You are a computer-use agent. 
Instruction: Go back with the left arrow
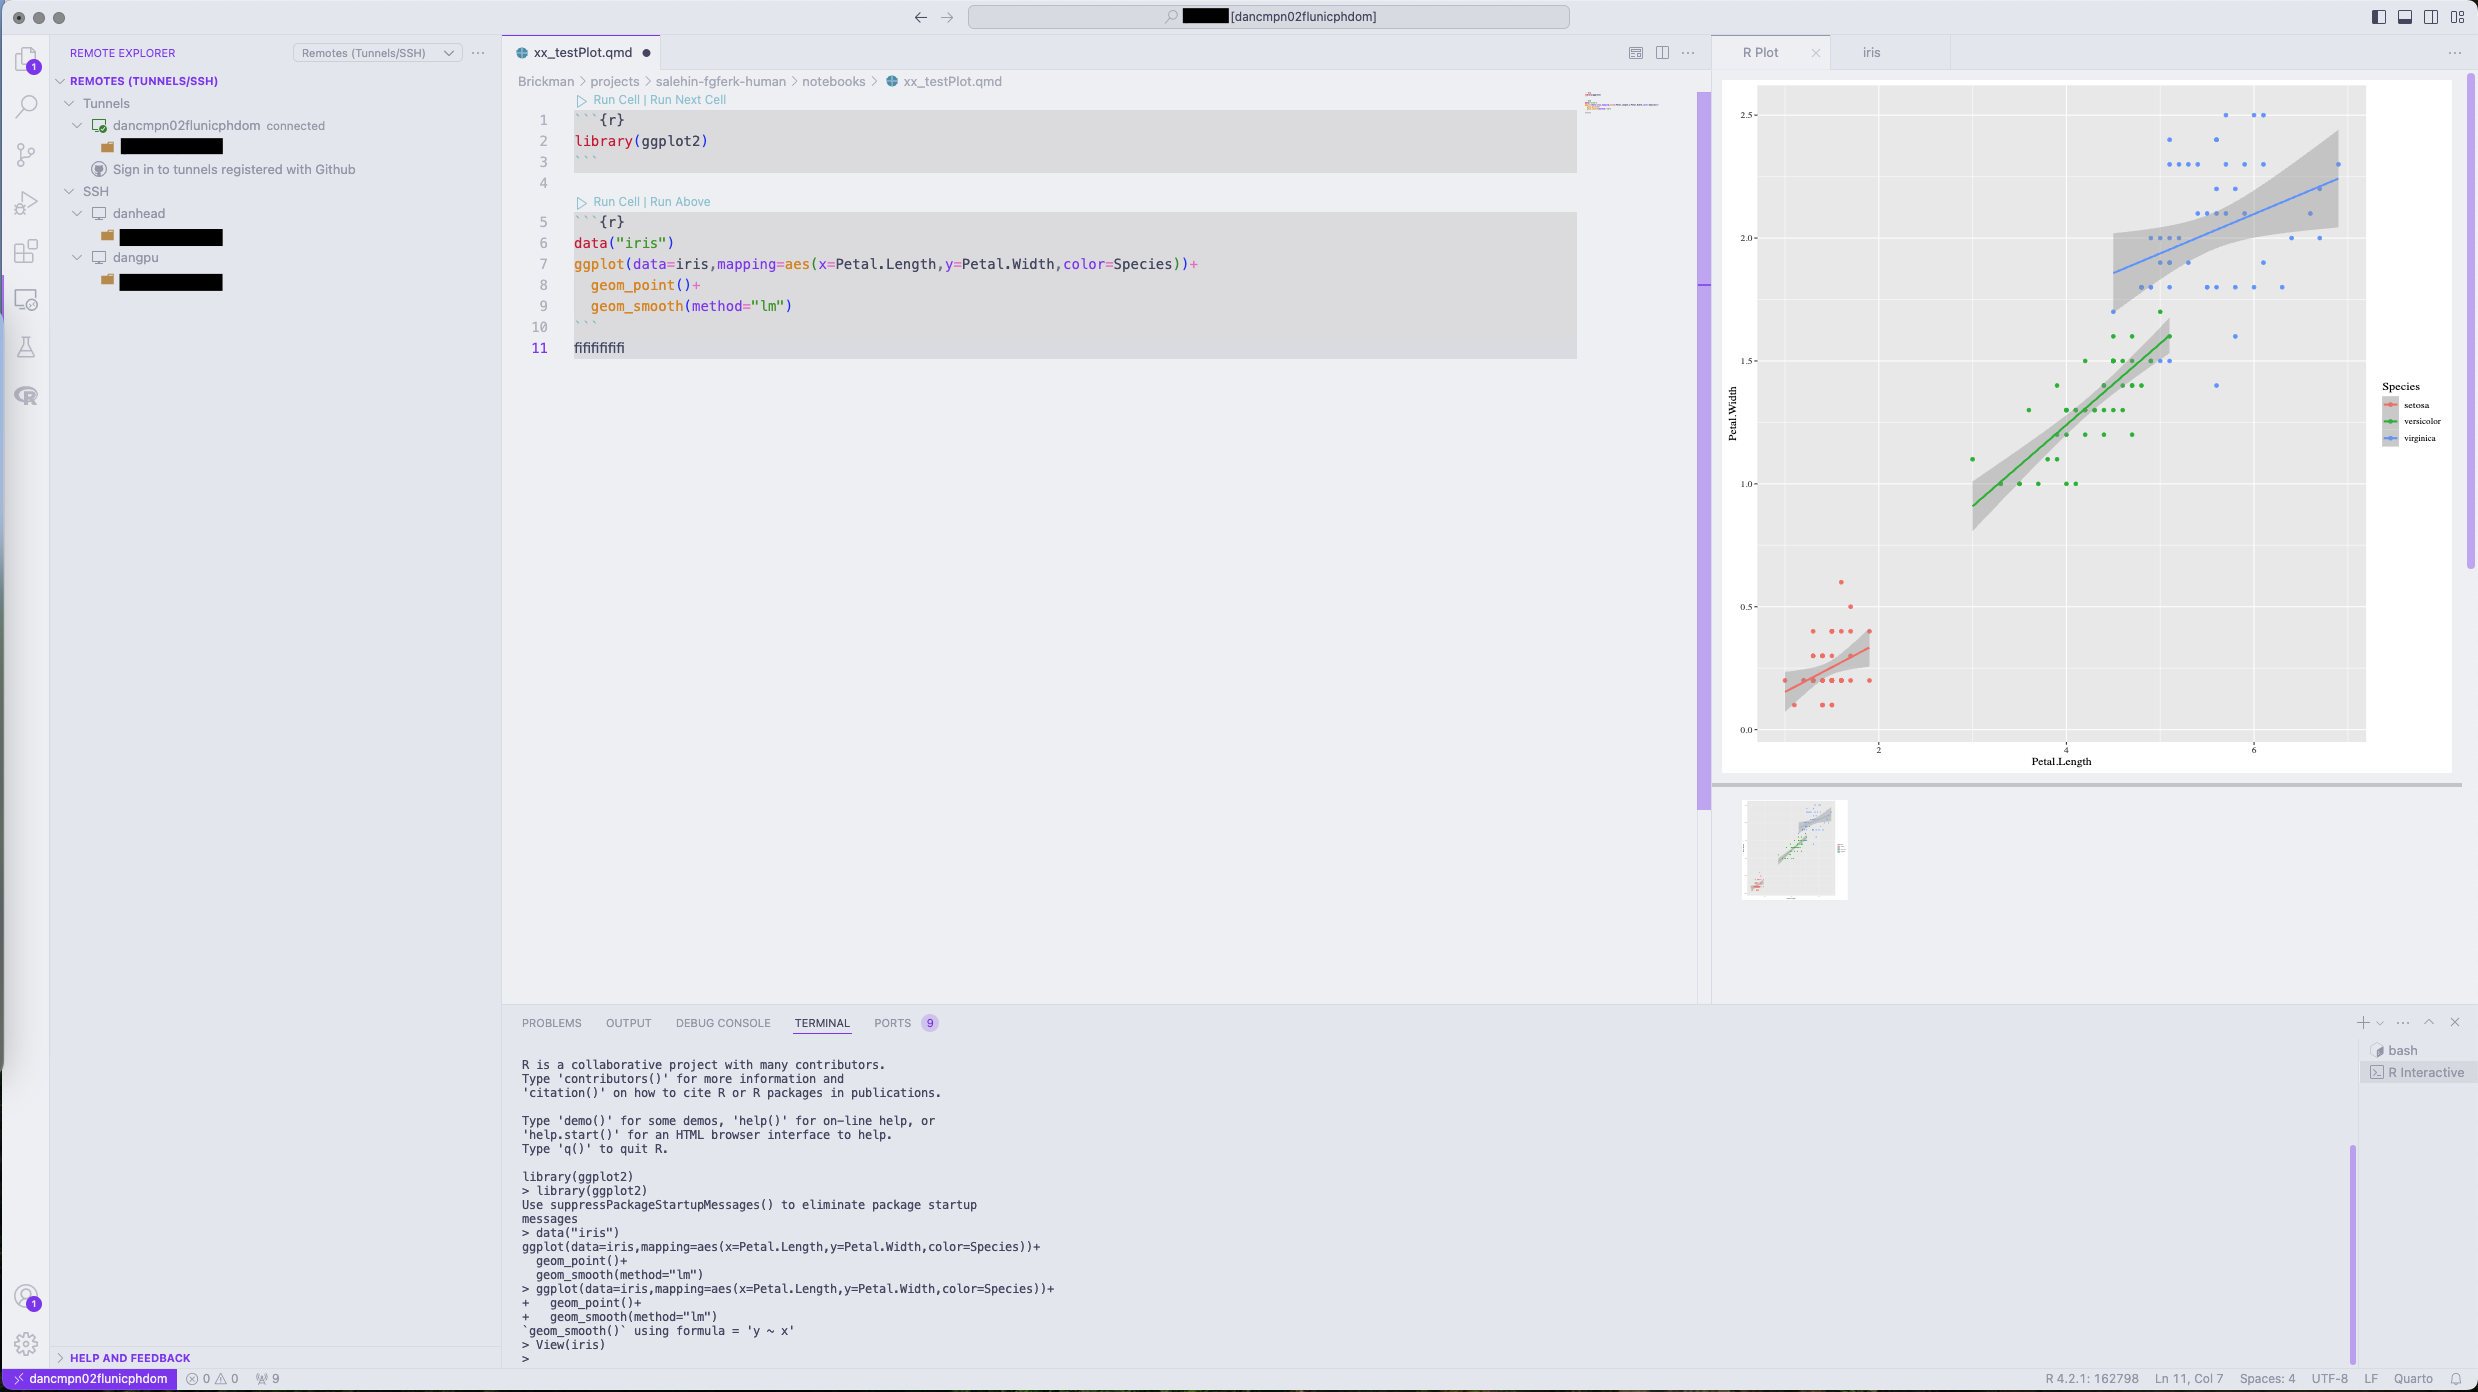(x=921, y=17)
